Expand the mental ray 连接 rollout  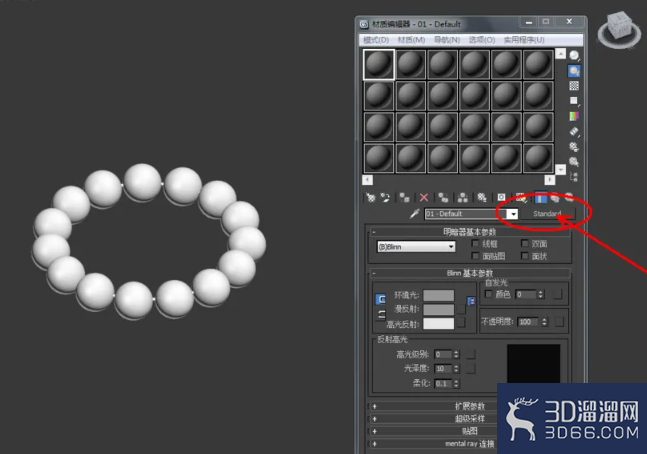click(432, 444)
